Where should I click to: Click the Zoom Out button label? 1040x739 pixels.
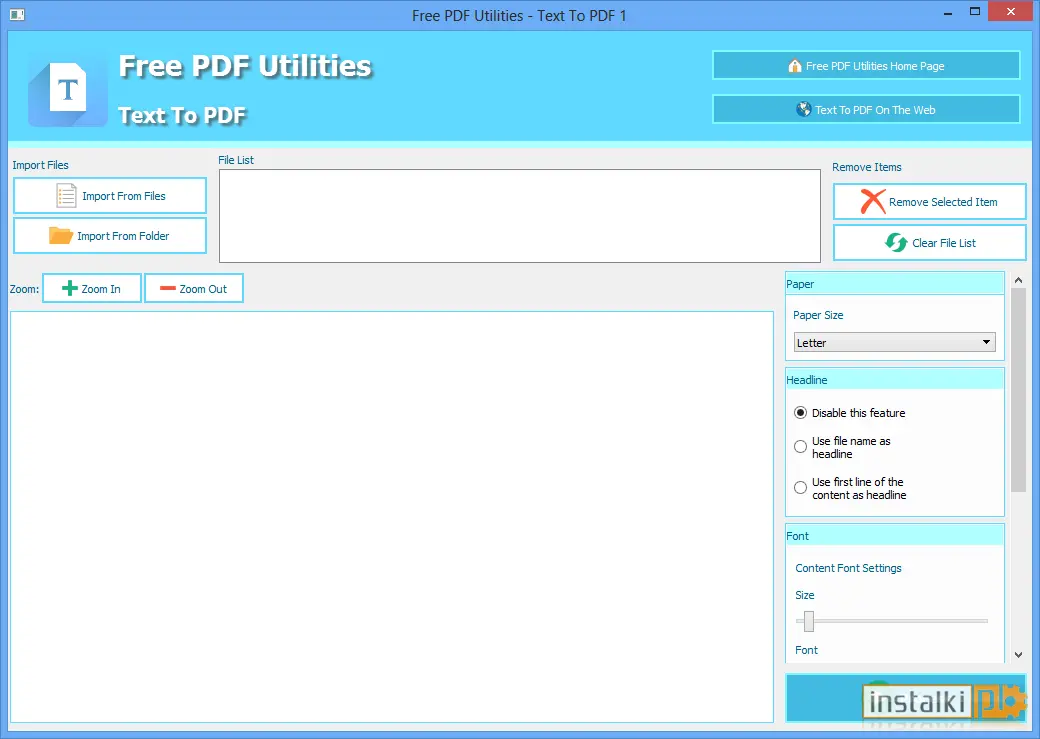(x=203, y=289)
